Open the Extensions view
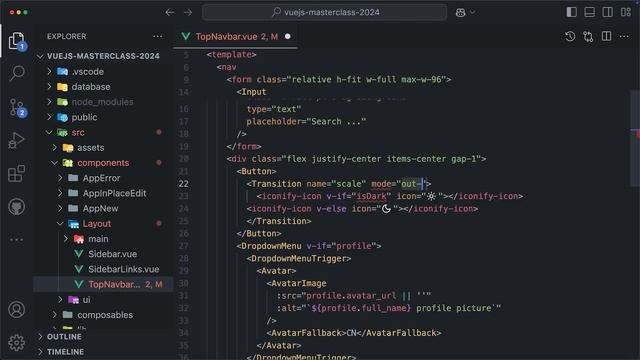 coord(16,173)
